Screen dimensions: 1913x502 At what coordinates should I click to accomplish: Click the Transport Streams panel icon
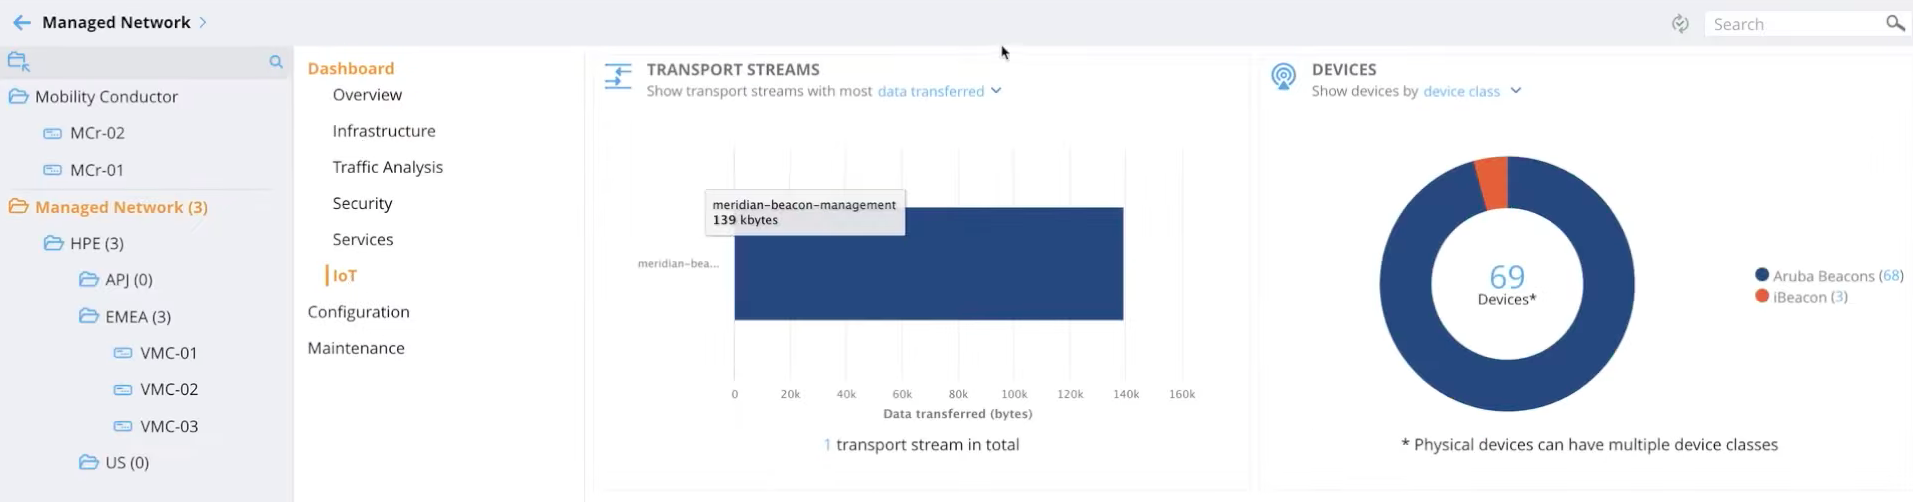point(618,77)
